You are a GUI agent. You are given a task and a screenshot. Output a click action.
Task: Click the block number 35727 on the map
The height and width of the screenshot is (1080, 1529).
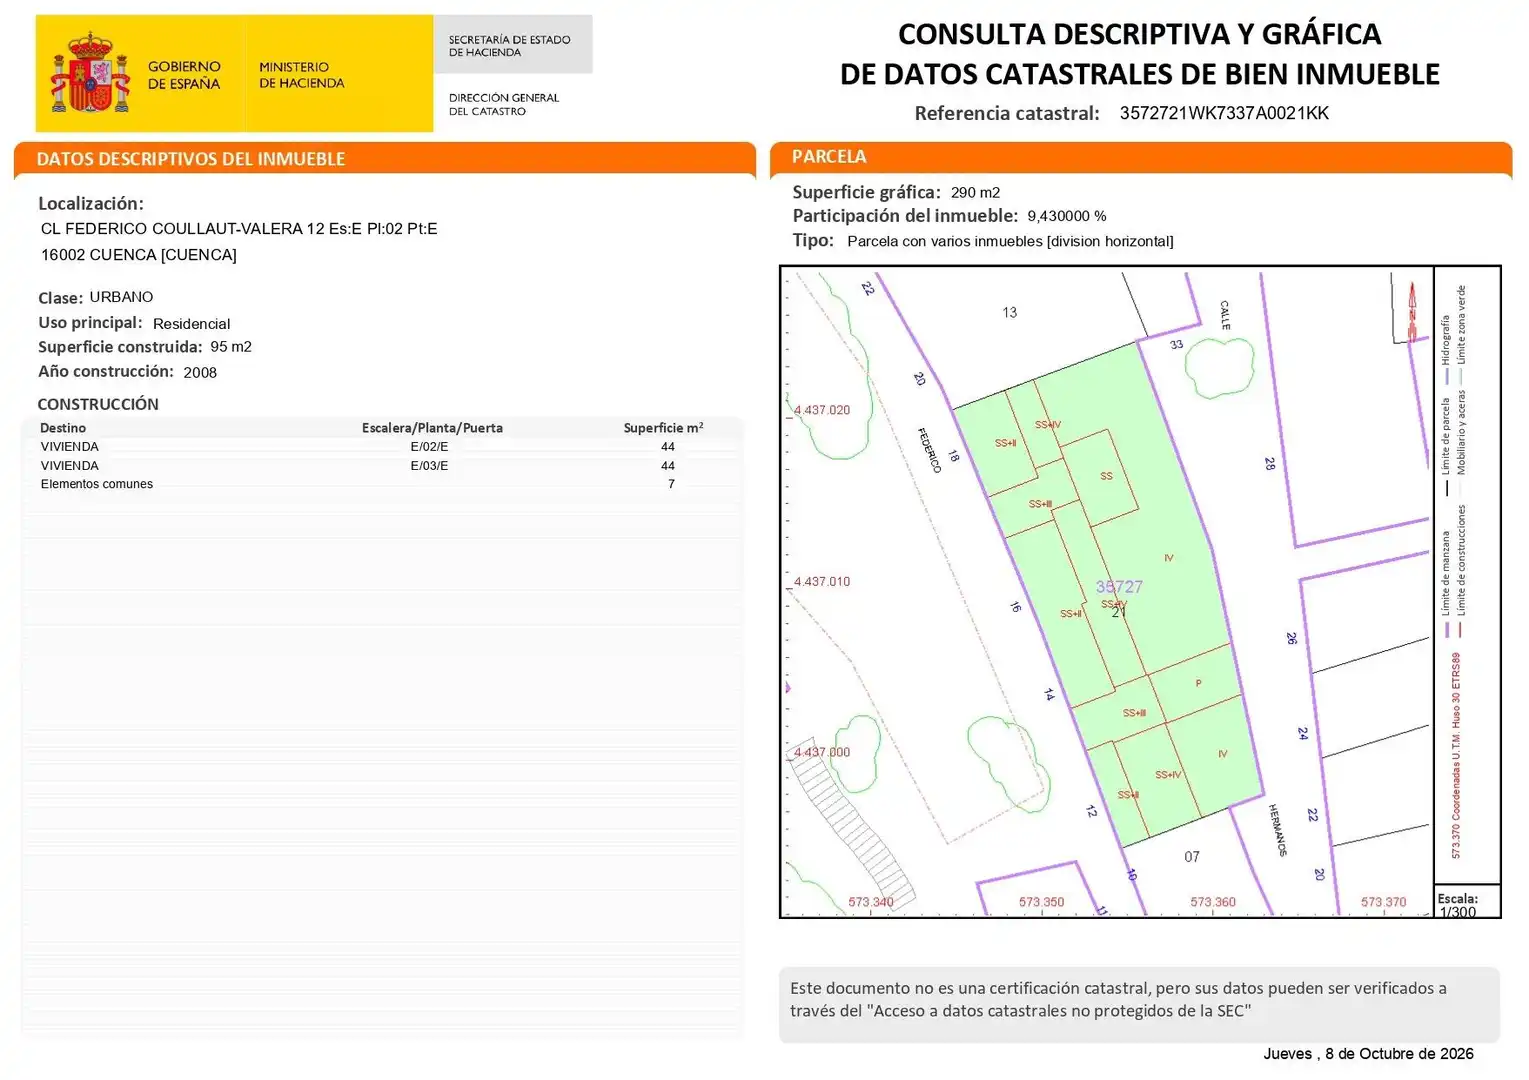(x=1118, y=587)
